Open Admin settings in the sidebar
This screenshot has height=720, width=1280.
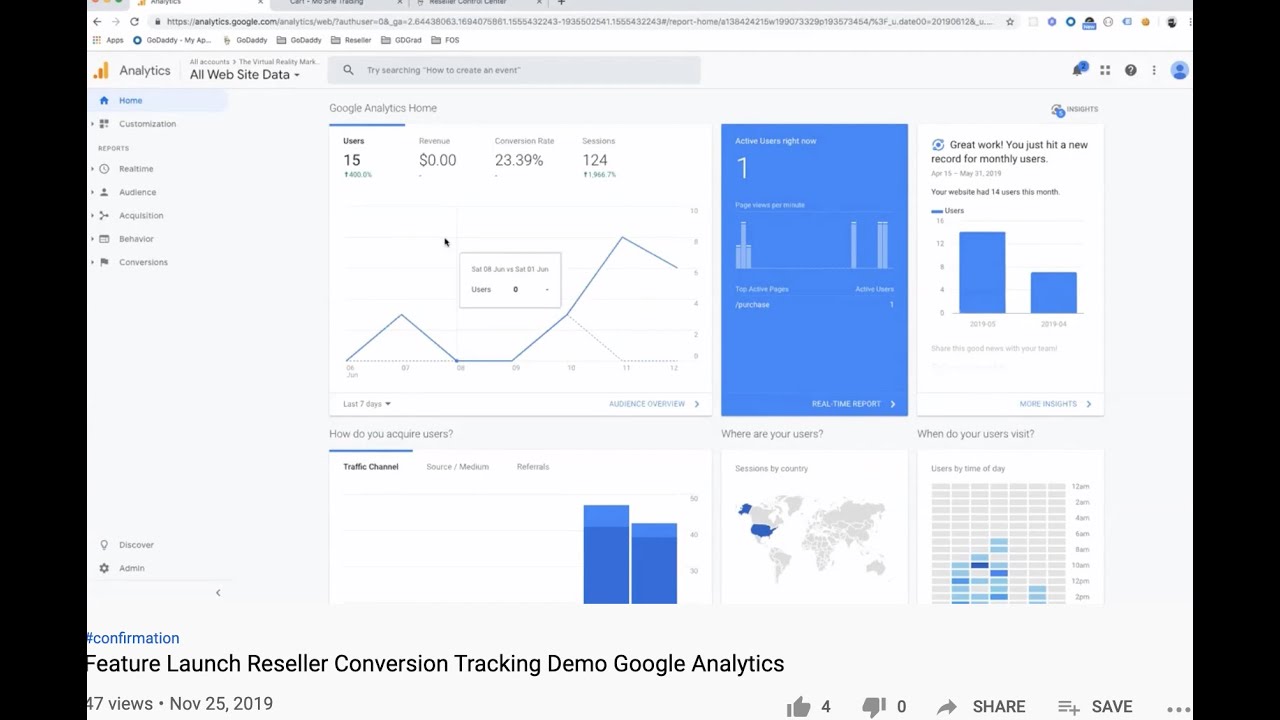pos(132,568)
